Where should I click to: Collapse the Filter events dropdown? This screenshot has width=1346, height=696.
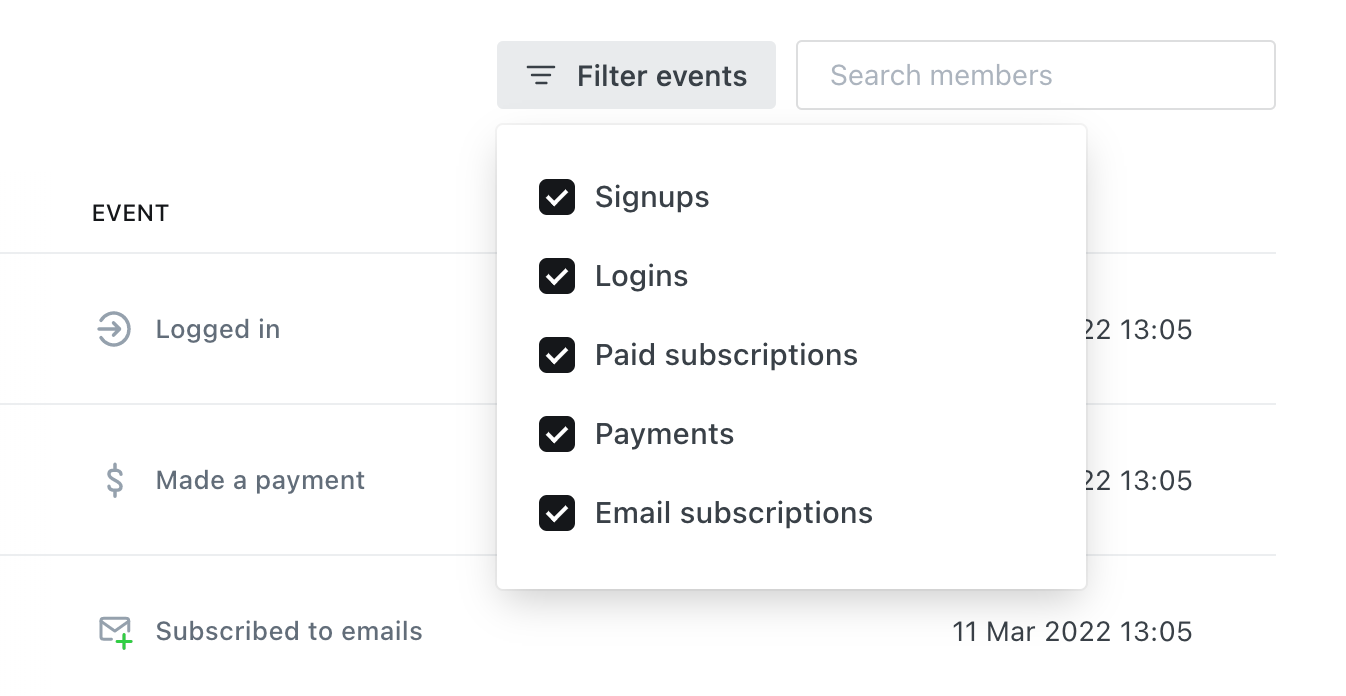click(636, 75)
